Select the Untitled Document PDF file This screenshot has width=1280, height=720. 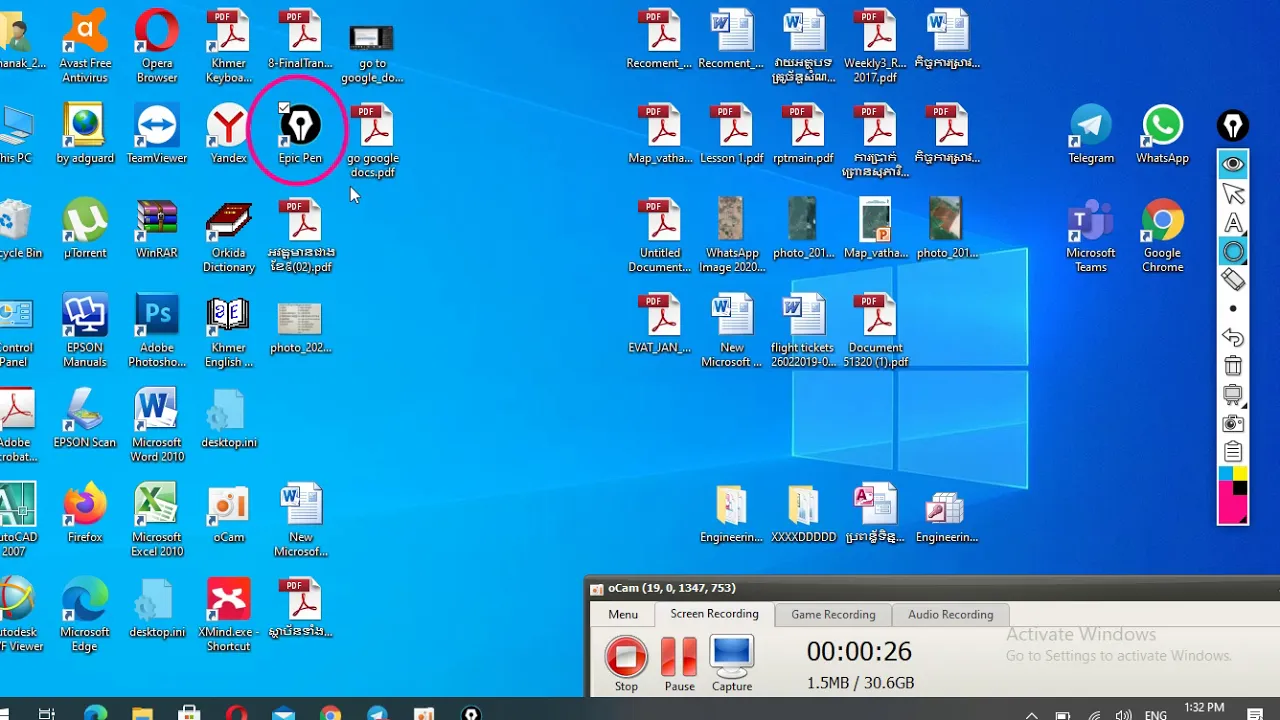660,237
